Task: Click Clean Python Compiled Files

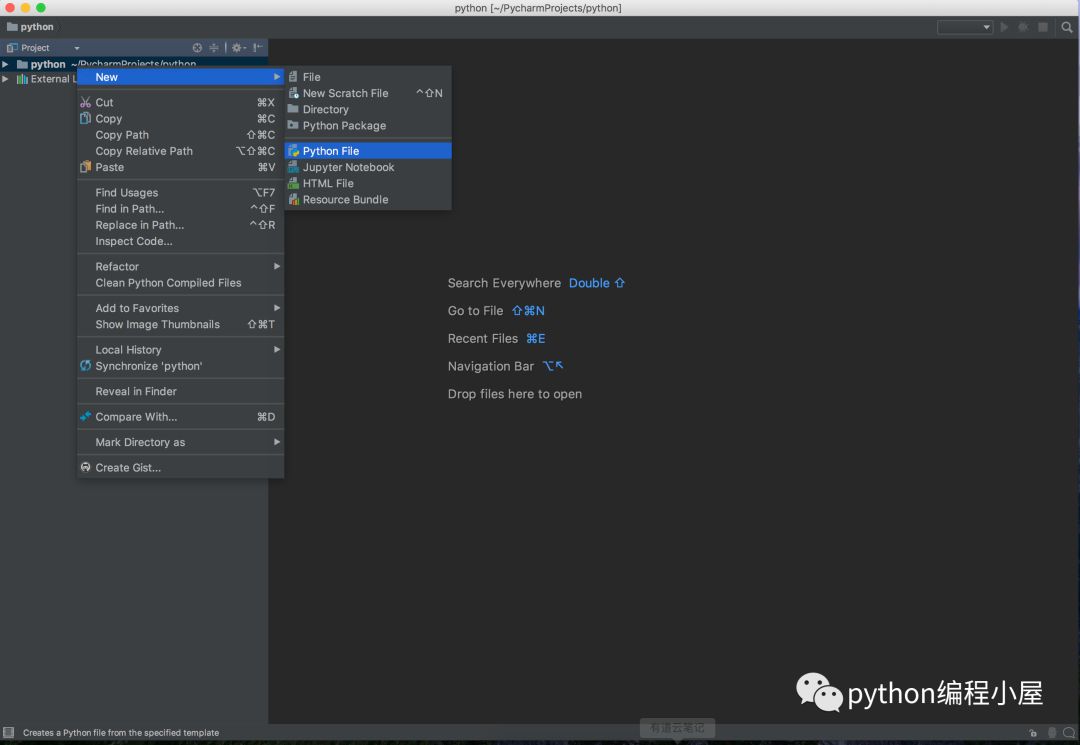Action: click(x=180, y=283)
